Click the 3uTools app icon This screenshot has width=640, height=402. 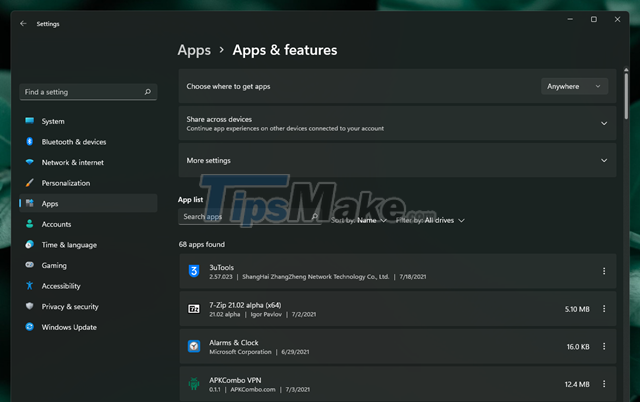tap(194, 271)
